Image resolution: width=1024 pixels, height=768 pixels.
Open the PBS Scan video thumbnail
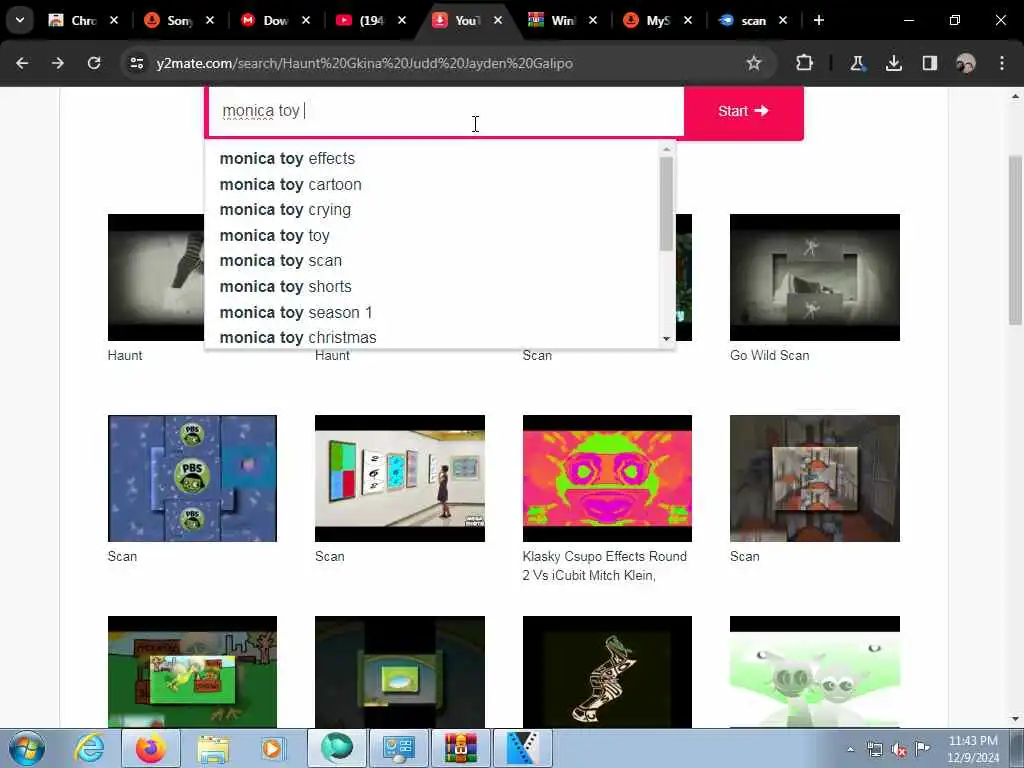click(x=192, y=478)
